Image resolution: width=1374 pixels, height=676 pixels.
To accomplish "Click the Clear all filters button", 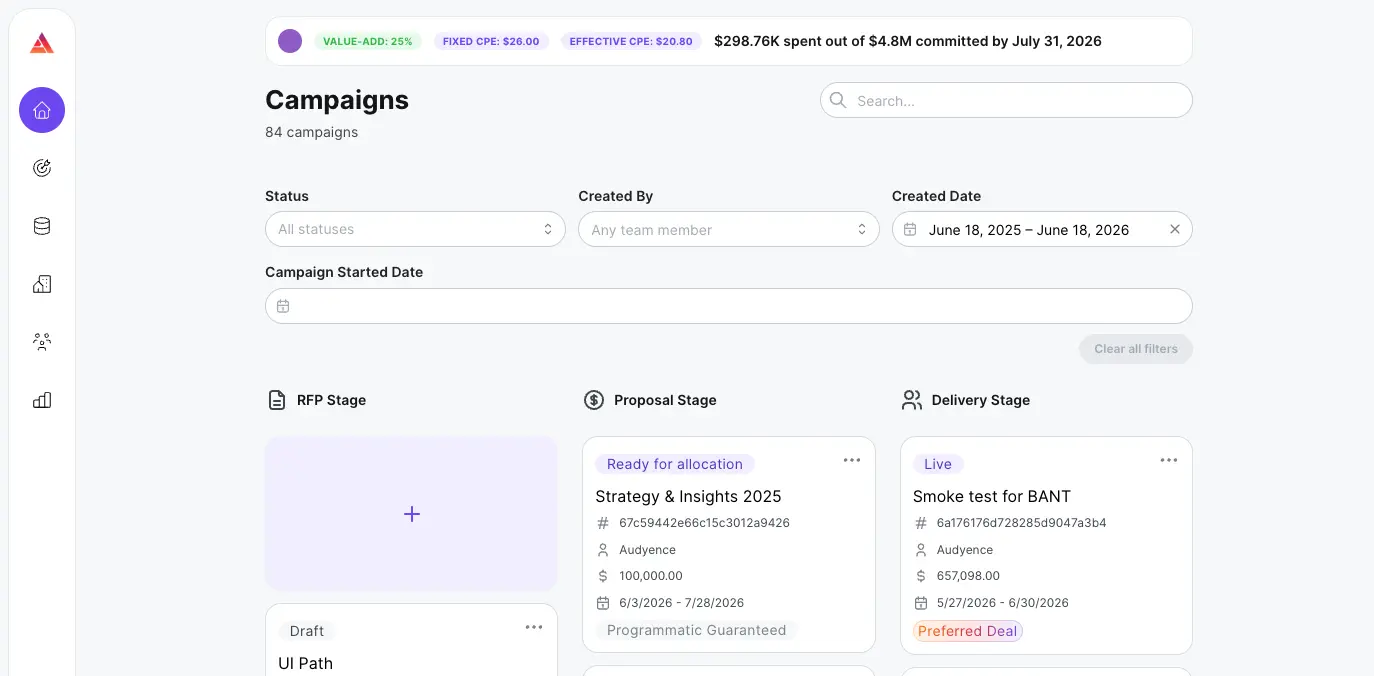I will point(1136,349).
